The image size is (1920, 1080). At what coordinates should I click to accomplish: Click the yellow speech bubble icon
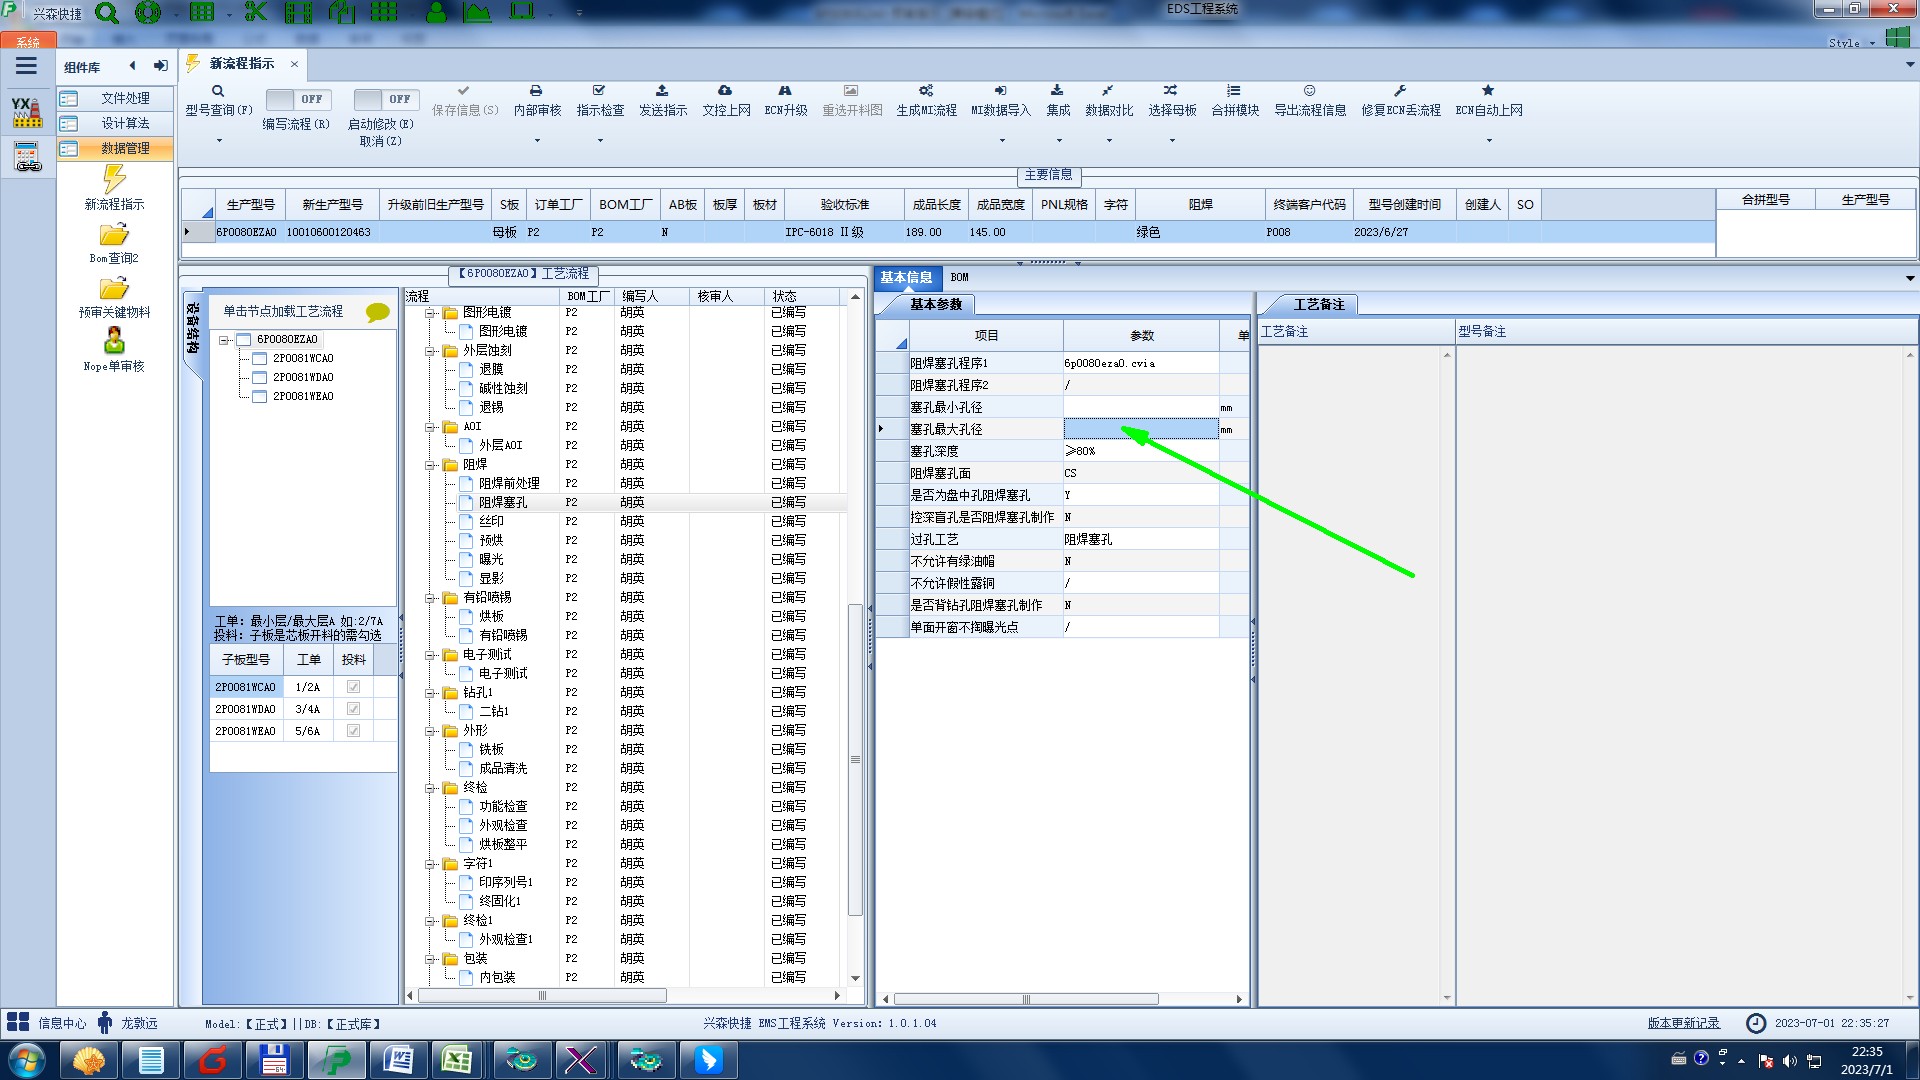tap(378, 312)
